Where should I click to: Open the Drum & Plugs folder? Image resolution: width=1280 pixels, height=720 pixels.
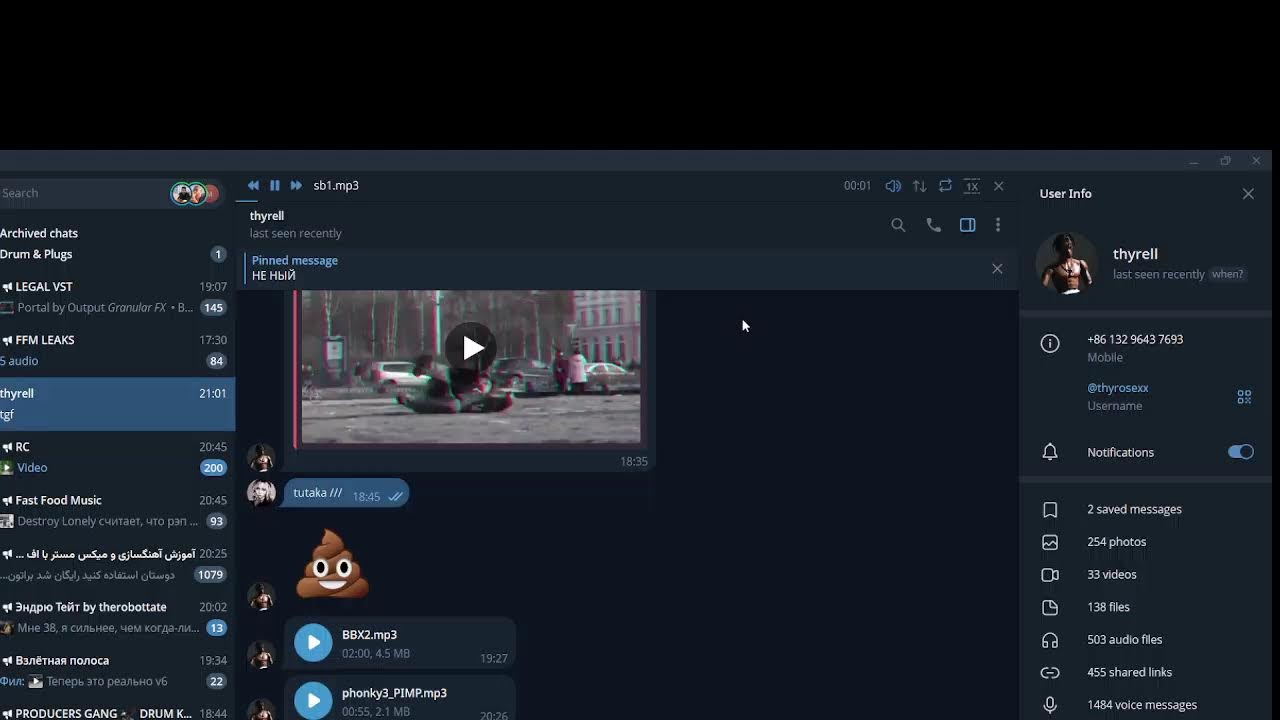tap(117, 254)
